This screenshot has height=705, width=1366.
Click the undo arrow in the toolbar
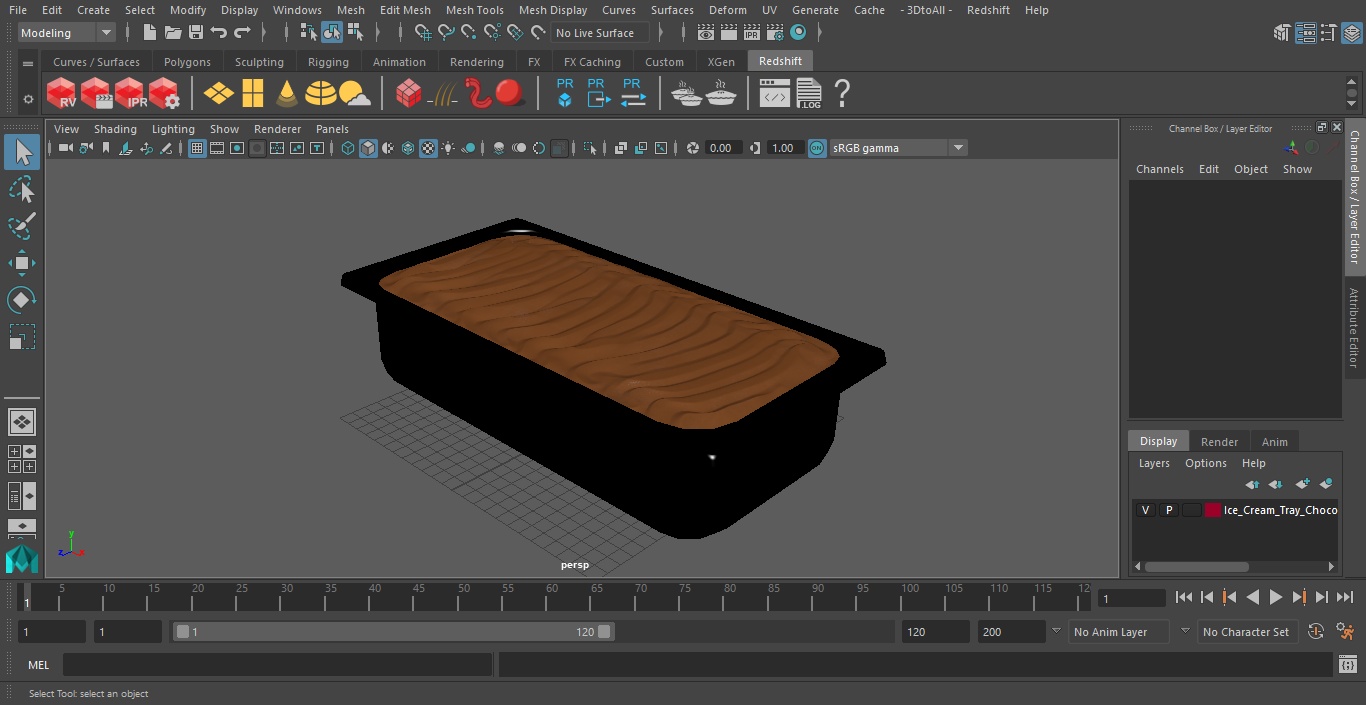pyautogui.click(x=219, y=33)
